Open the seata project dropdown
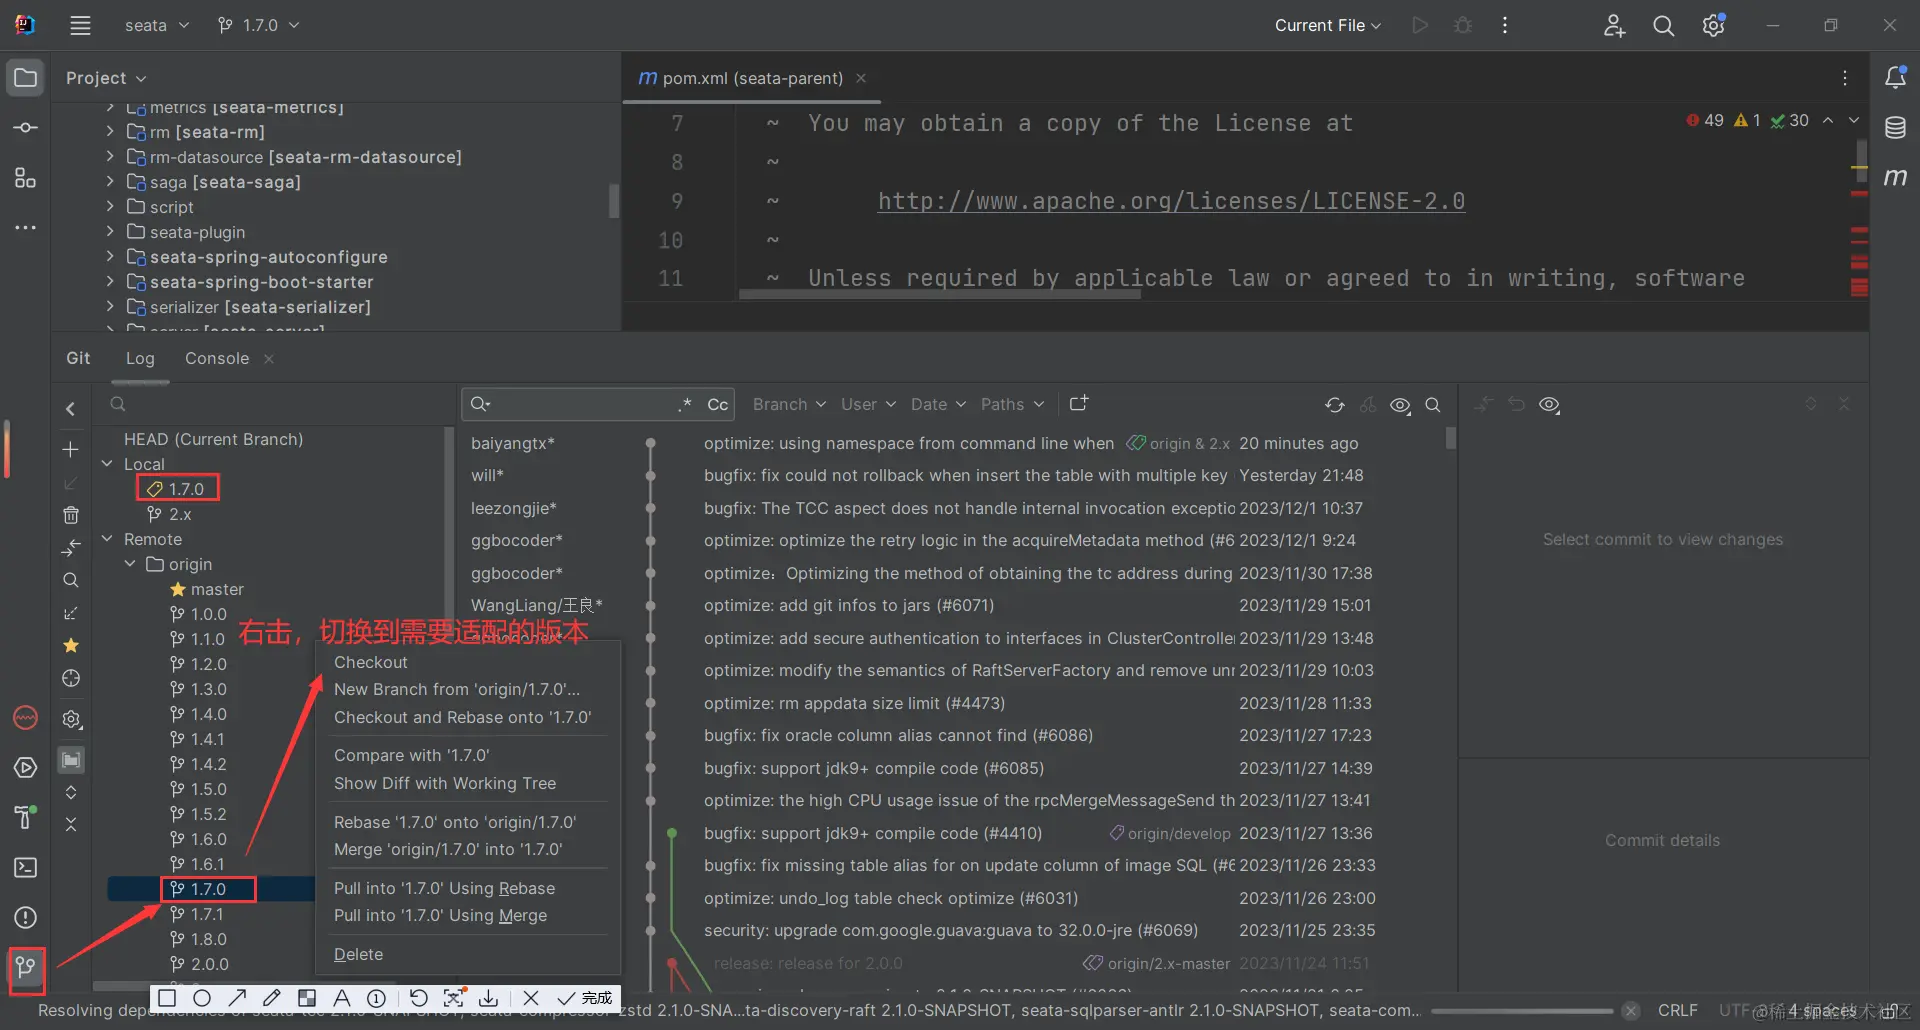 [157, 26]
